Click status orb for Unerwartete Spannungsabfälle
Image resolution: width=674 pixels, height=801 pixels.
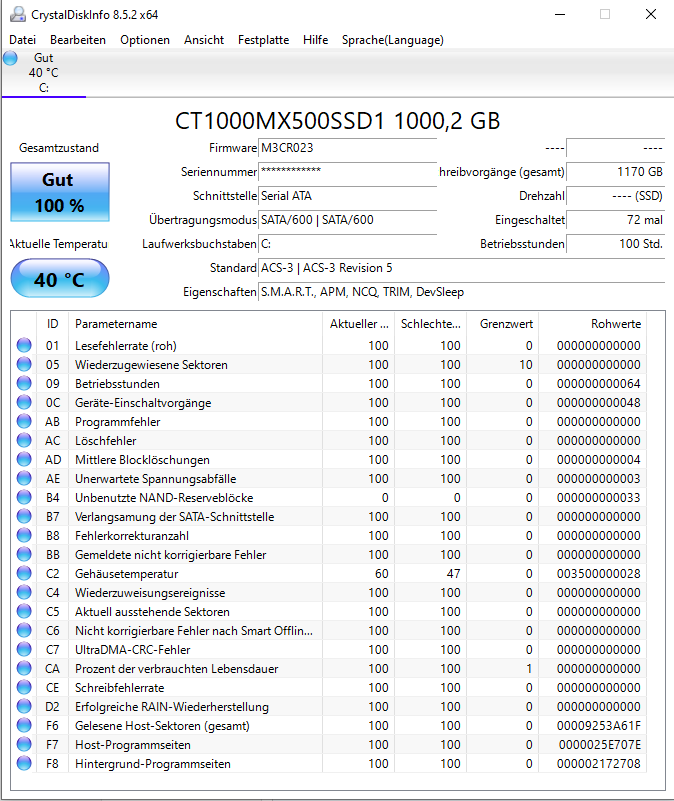[x=24, y=478]
